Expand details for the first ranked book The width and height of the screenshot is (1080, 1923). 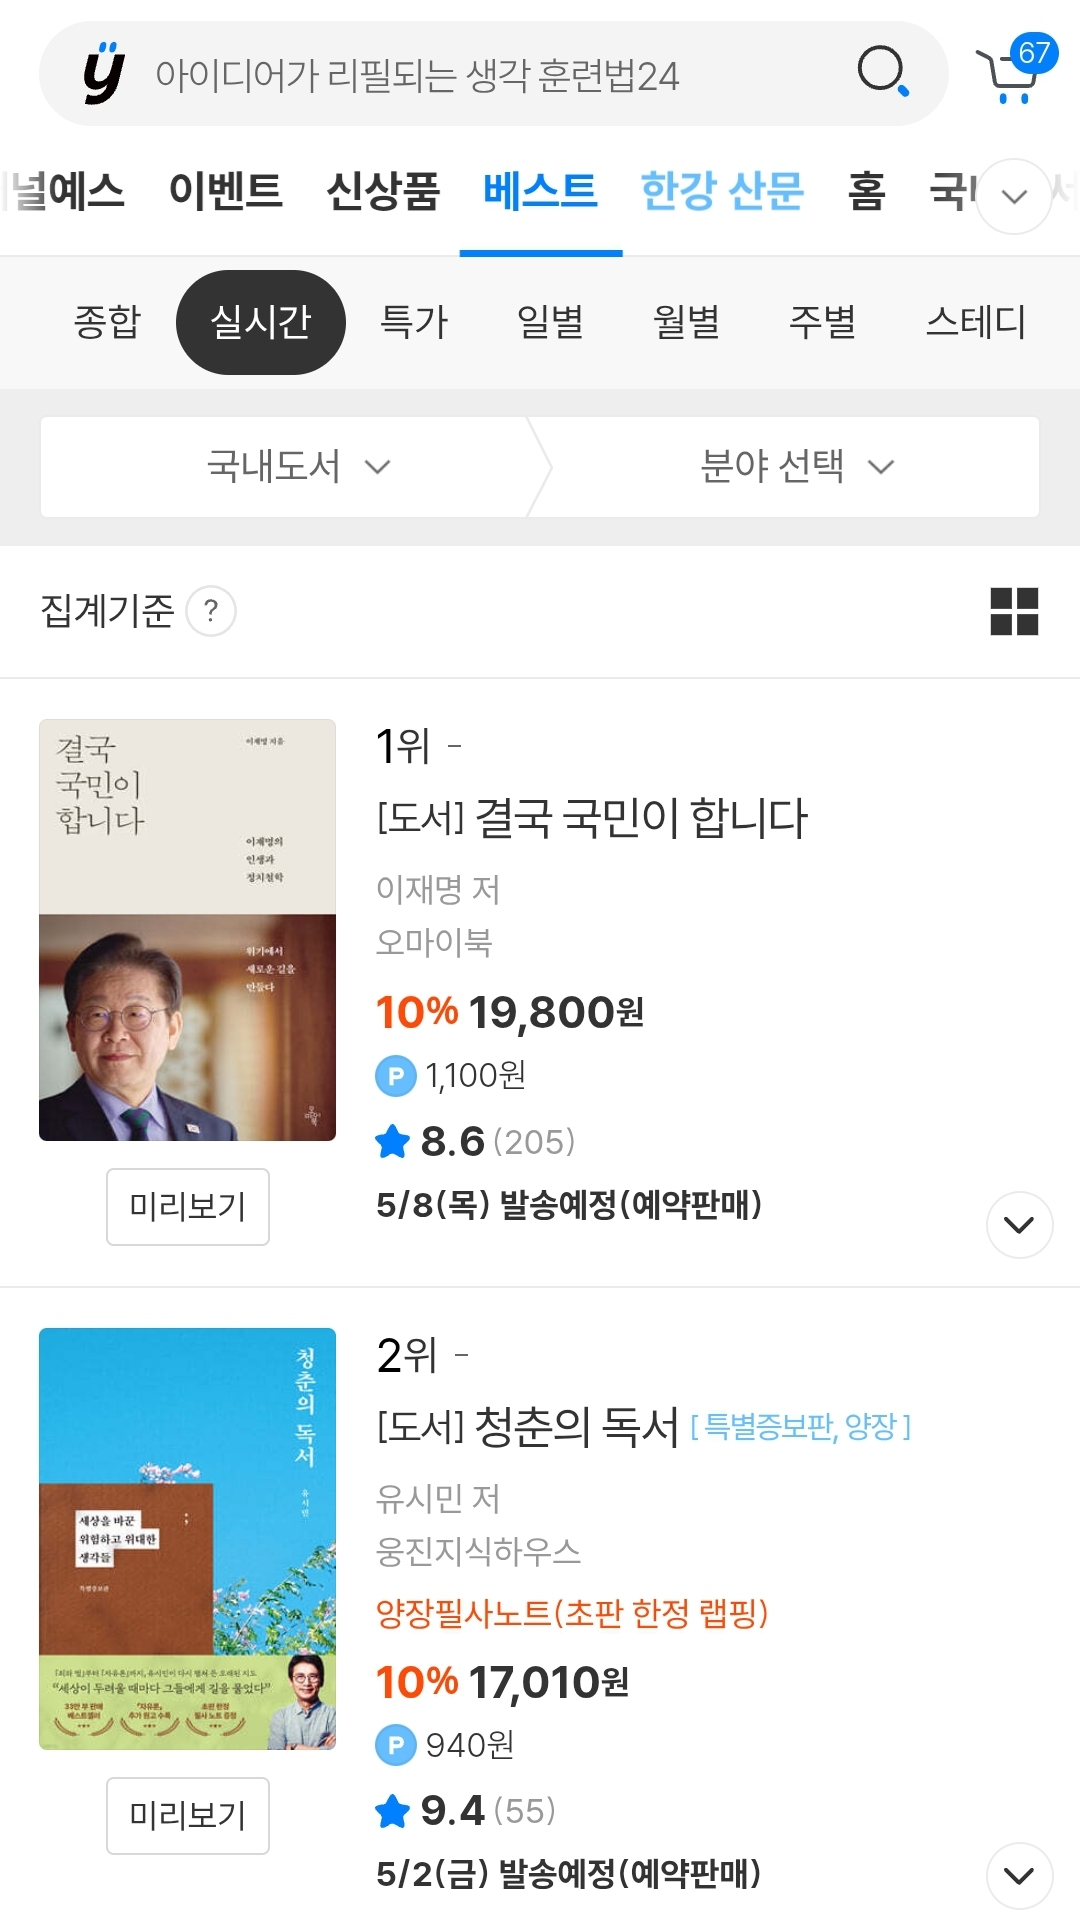coord(1018,1224)
